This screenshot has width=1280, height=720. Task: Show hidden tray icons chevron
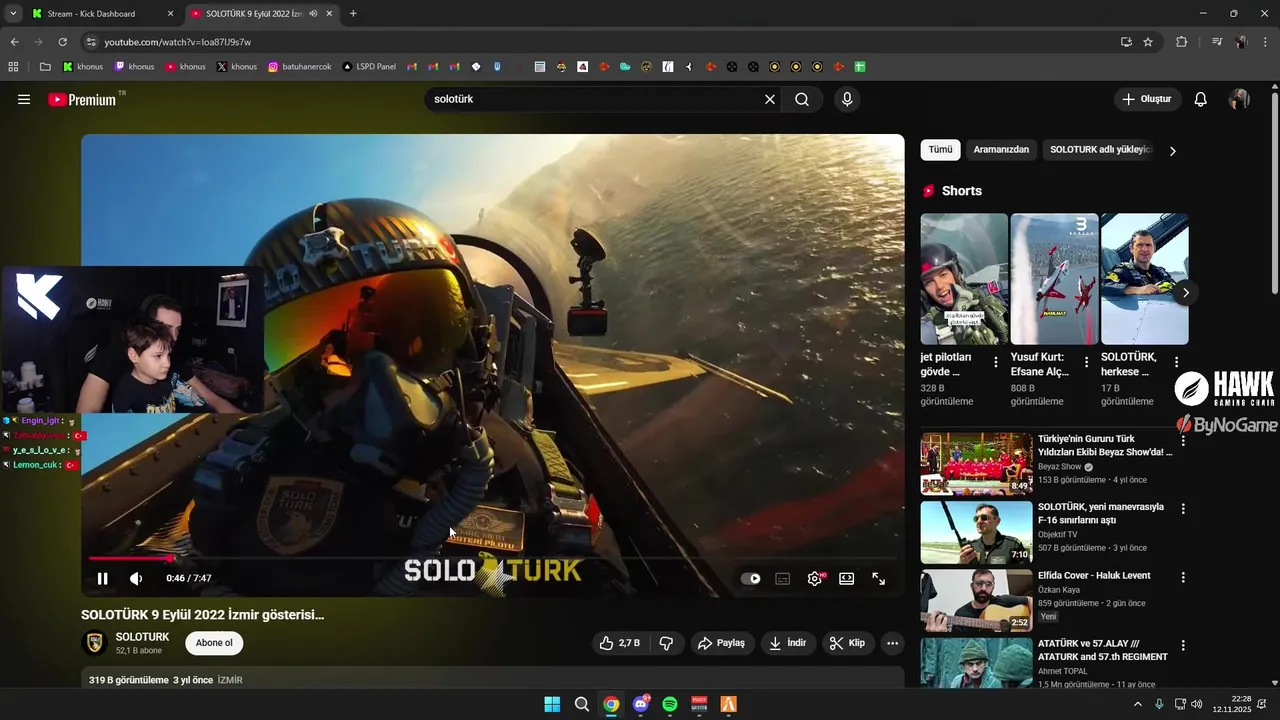click(1137, 704)
